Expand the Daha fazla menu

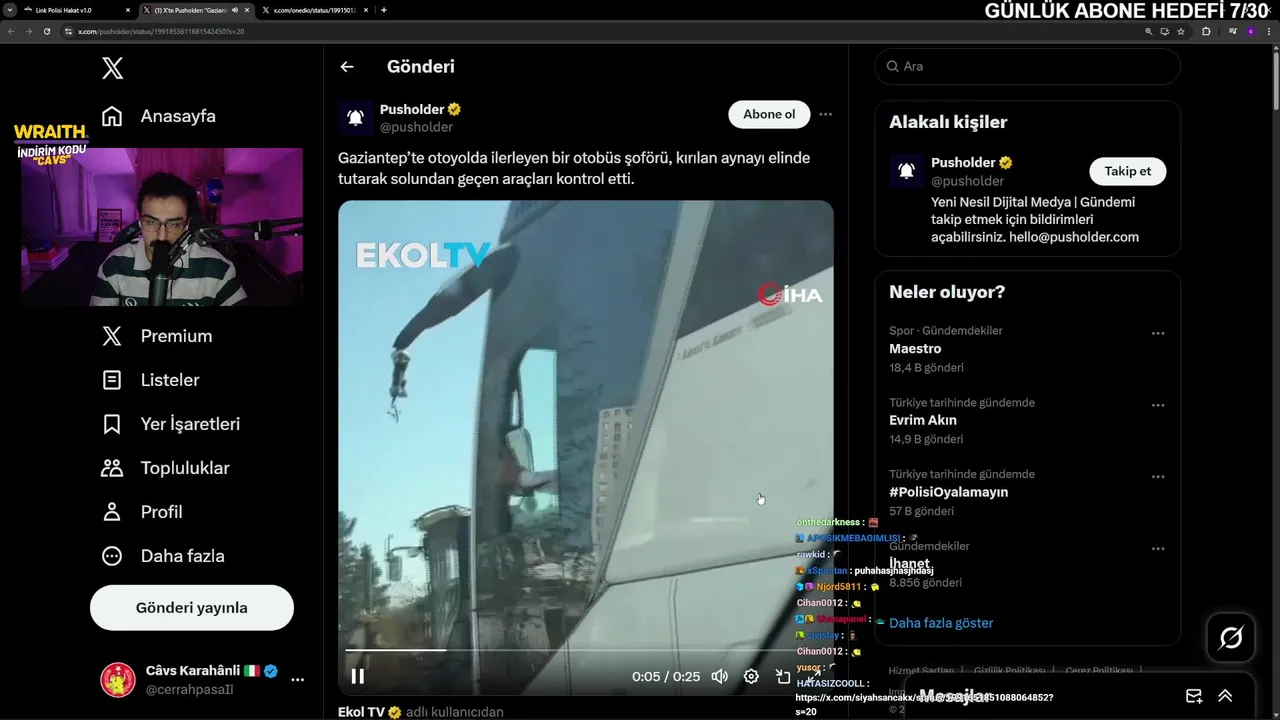coord(163,556)
